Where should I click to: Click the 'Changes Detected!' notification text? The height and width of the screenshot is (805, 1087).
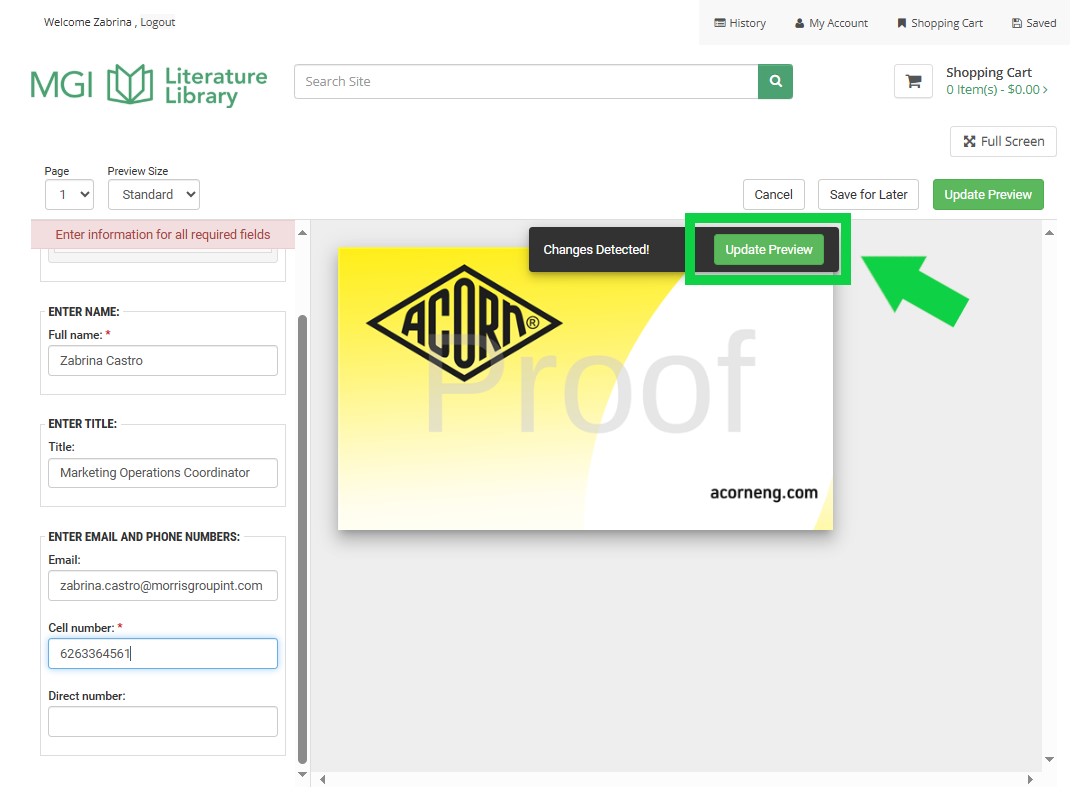596,250
